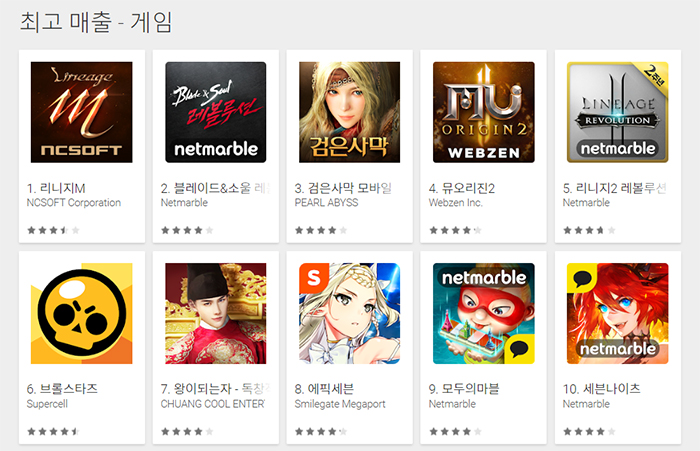Click Smilegate Megaport developer name
The width and height of the screenshot is (700, 451).
tap(340, 404)
